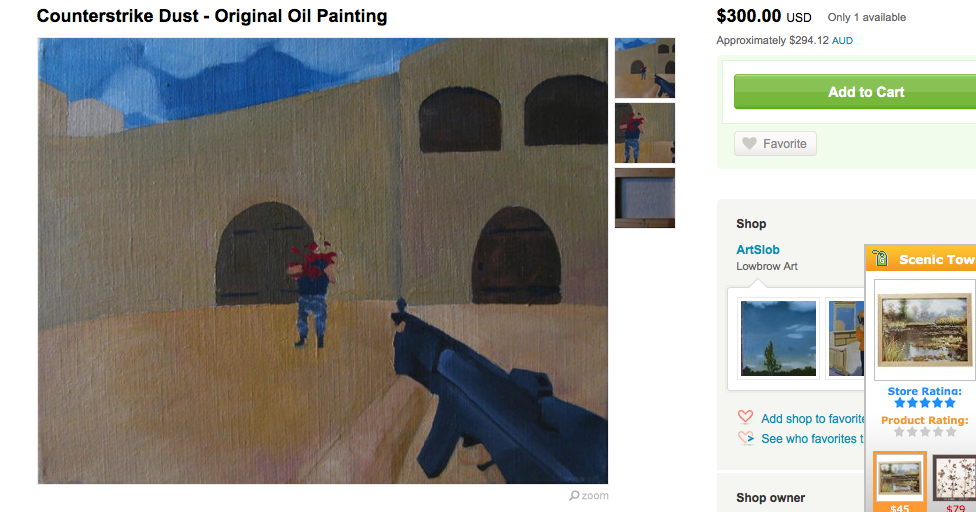This screenshot has width=976, height=512.
Task: Click the price tag icon in Scenic ad header
Action: [x=880, y=258]
